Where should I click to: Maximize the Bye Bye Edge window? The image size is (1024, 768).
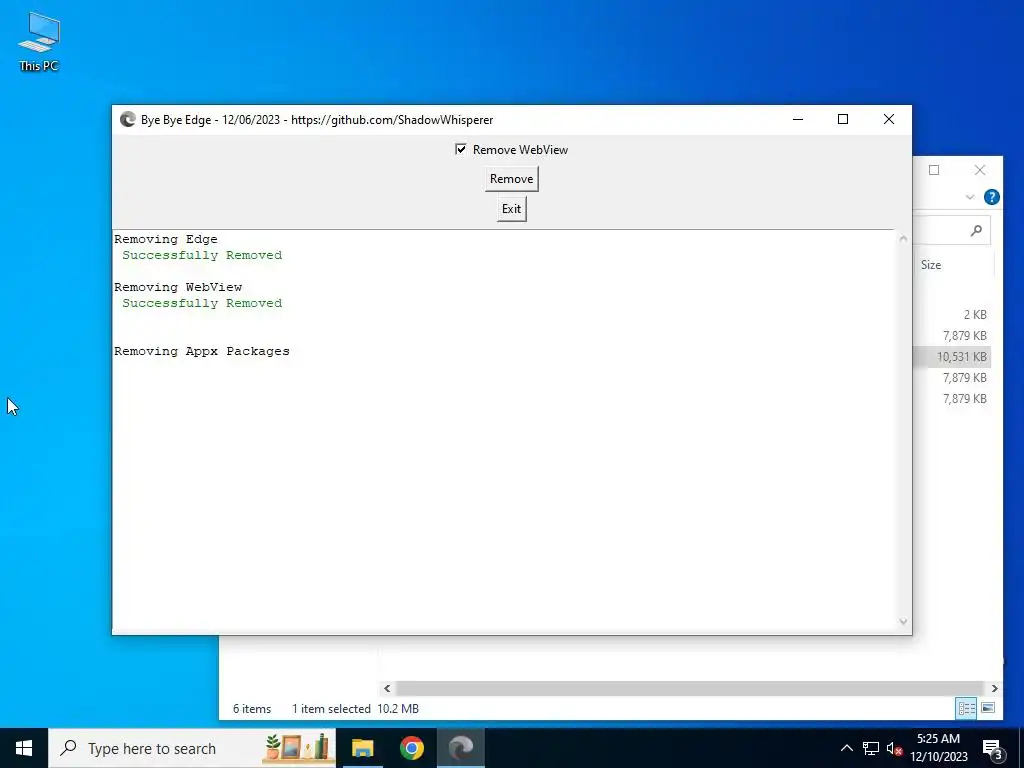843,120
